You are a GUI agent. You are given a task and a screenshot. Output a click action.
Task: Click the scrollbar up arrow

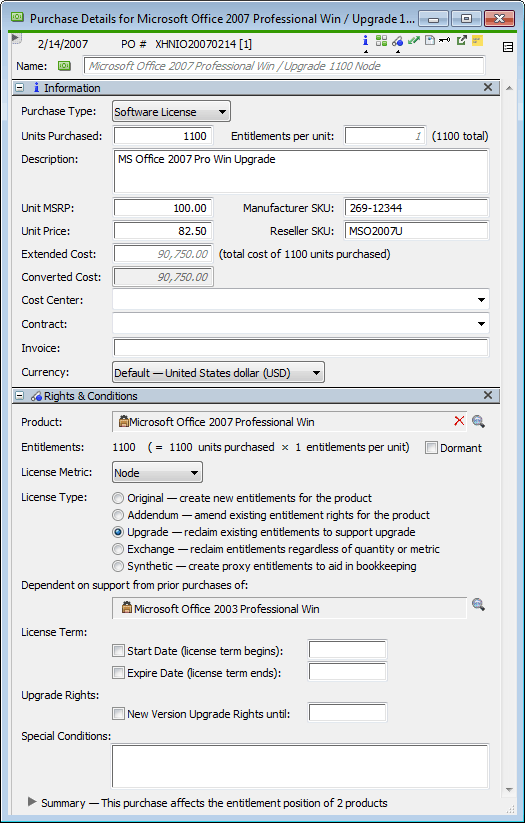coord(508,88)
